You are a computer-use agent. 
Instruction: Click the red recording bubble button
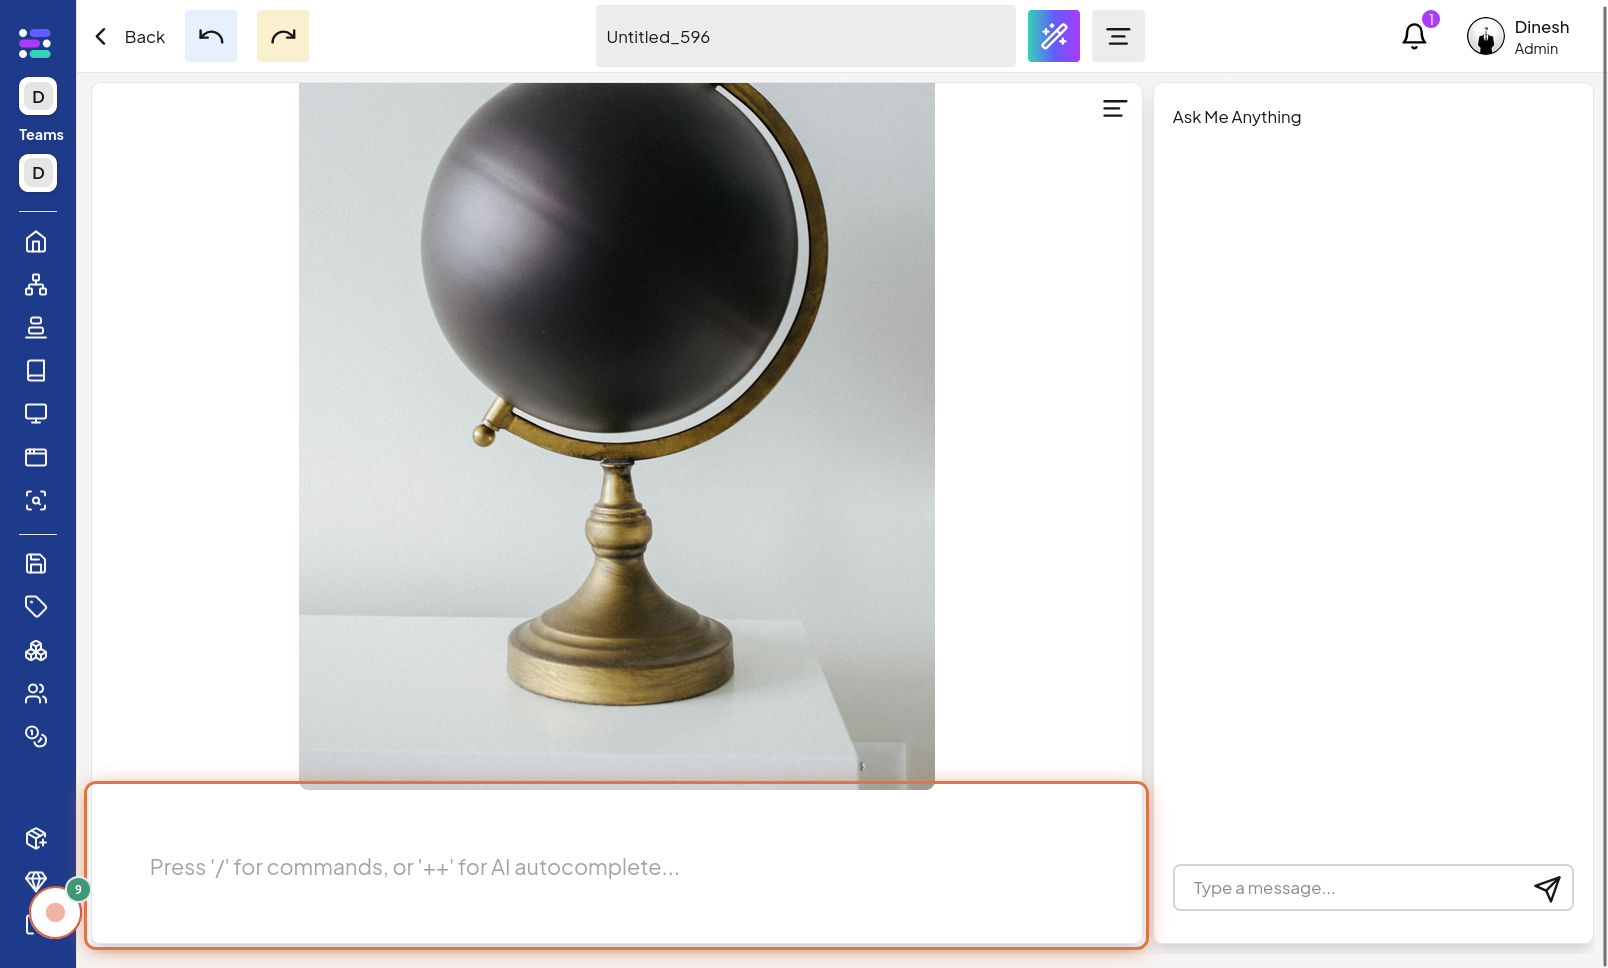tap(55, 912)
